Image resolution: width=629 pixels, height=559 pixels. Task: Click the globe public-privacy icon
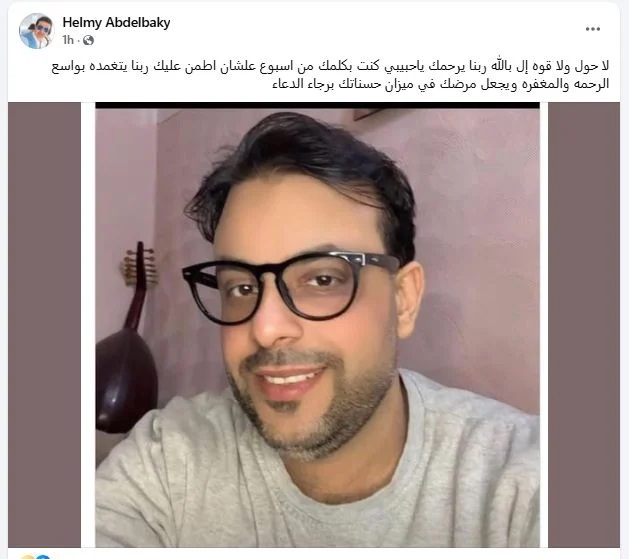tap(88, 40)
